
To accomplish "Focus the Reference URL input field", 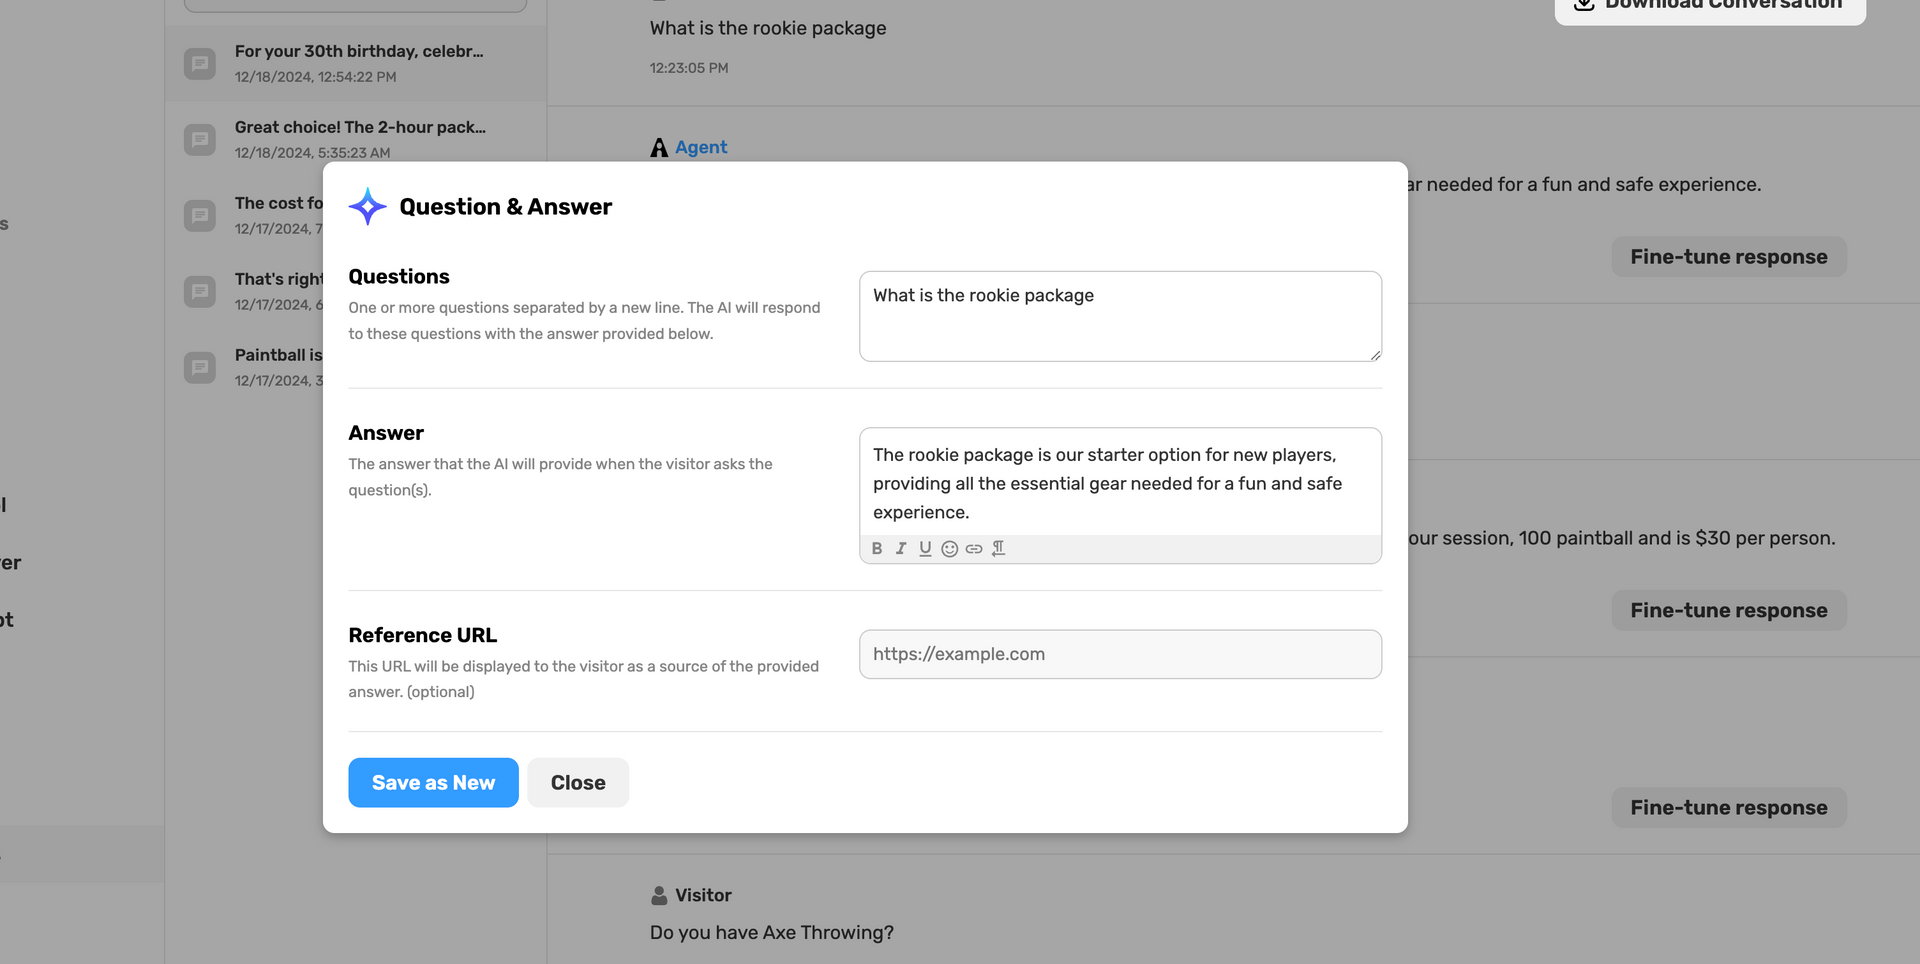I will click(1120, 654).
